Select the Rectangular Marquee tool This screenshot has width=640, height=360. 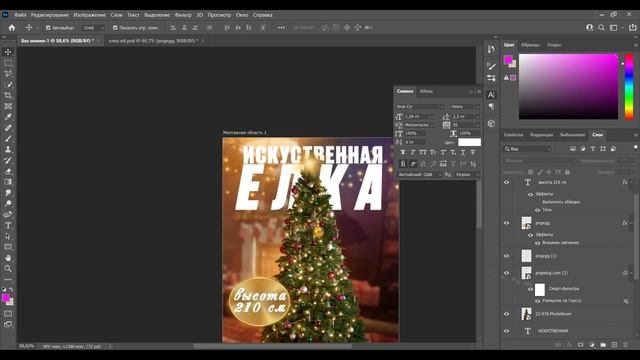point(8,63)
